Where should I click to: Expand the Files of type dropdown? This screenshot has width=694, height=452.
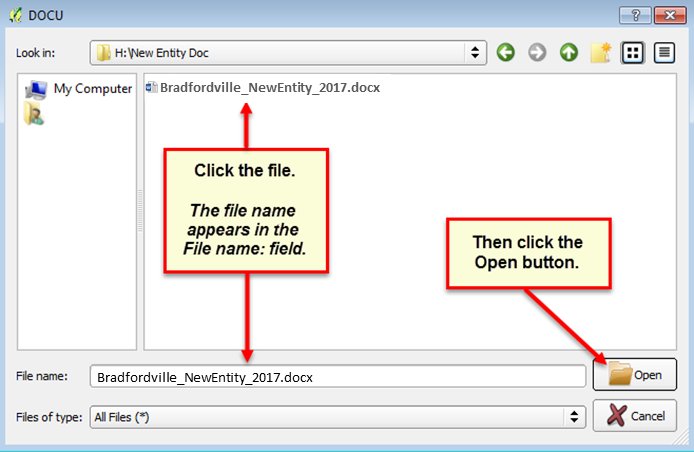574,417
